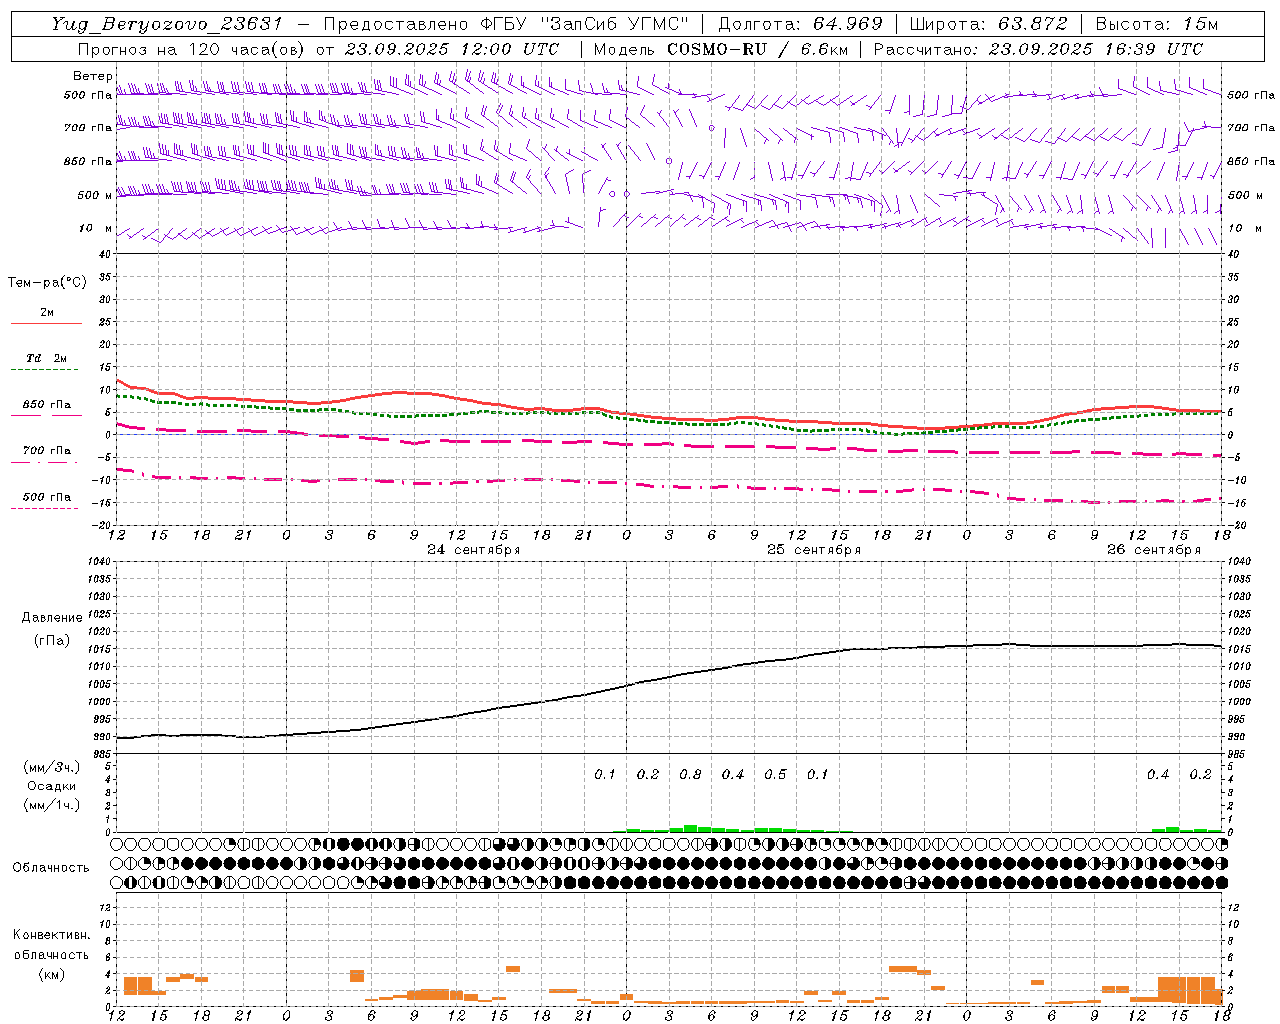Click the Осадки panel label
The image size is (1280, 1024).
click(x=52, y=786)
